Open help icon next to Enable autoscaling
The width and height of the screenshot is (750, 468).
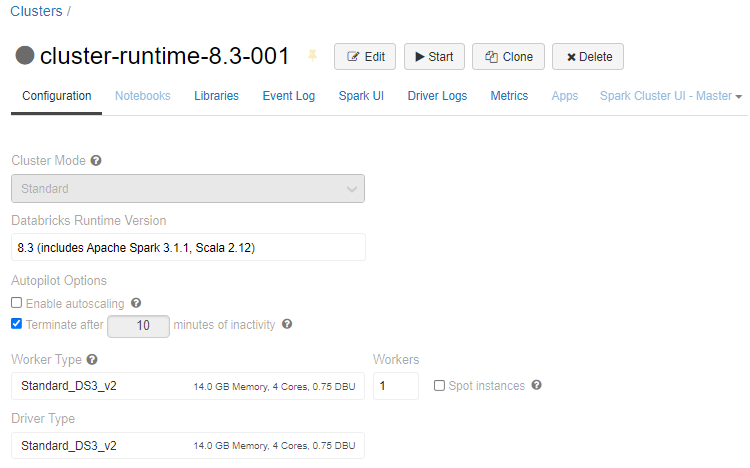pyautogui.click(x=136, y=303)
